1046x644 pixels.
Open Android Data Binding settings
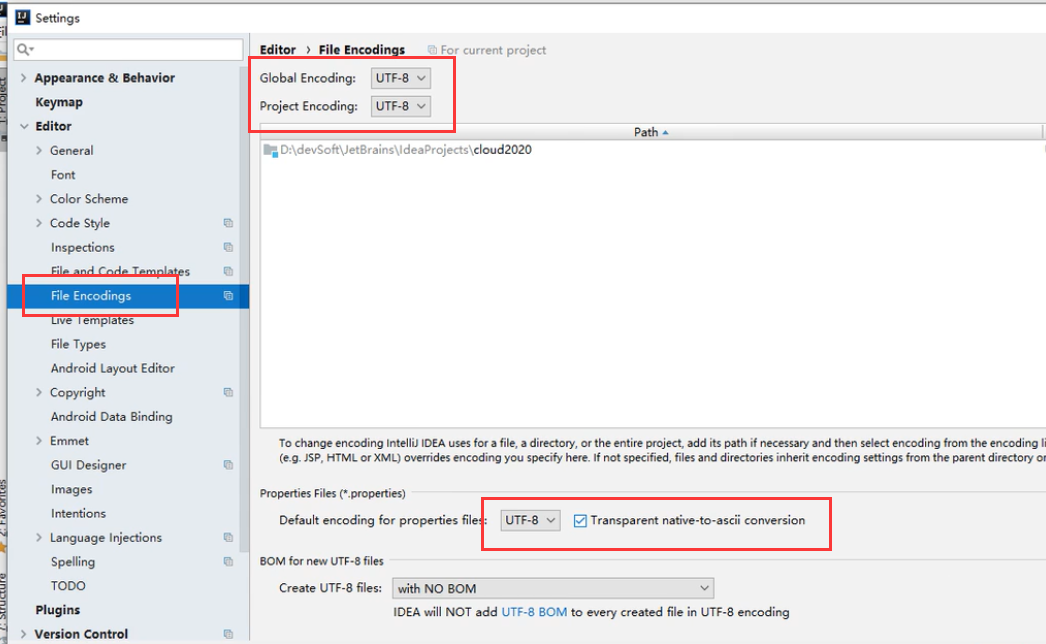coord(111,416)
